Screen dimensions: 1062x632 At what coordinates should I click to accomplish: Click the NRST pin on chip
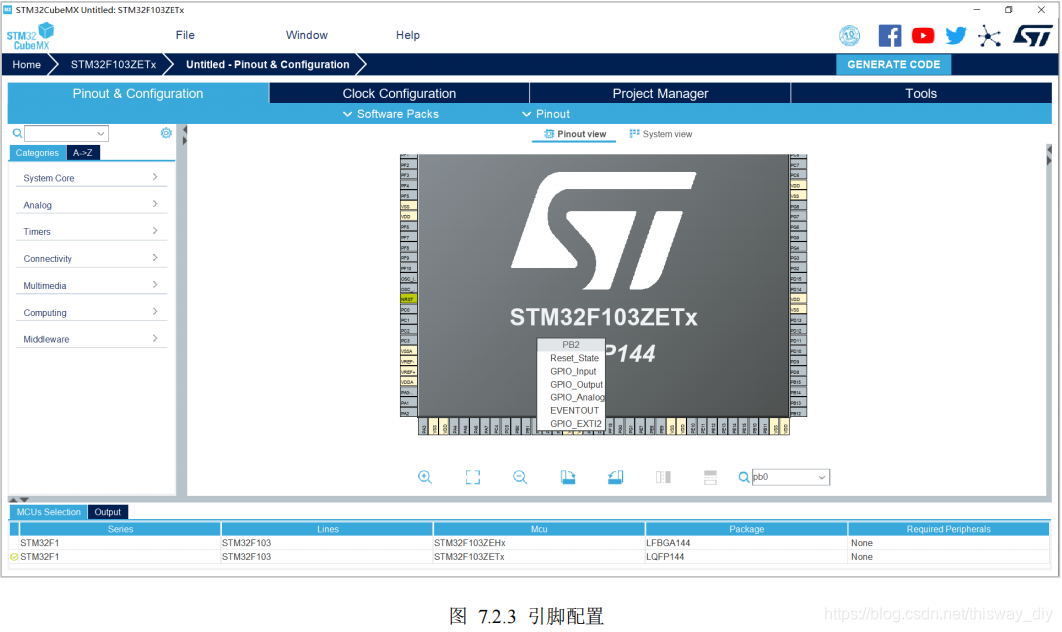click(x=408, y=299)
